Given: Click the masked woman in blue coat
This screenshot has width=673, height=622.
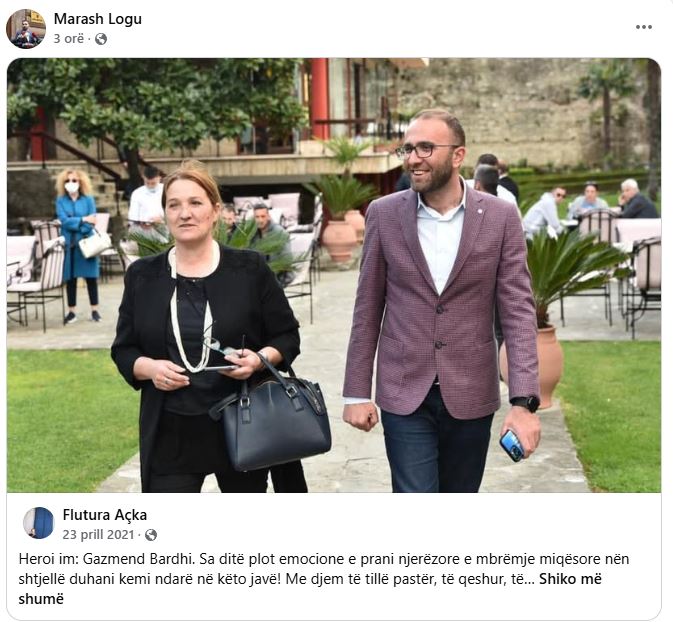Looking at the screenshot, I should (78, 246).
